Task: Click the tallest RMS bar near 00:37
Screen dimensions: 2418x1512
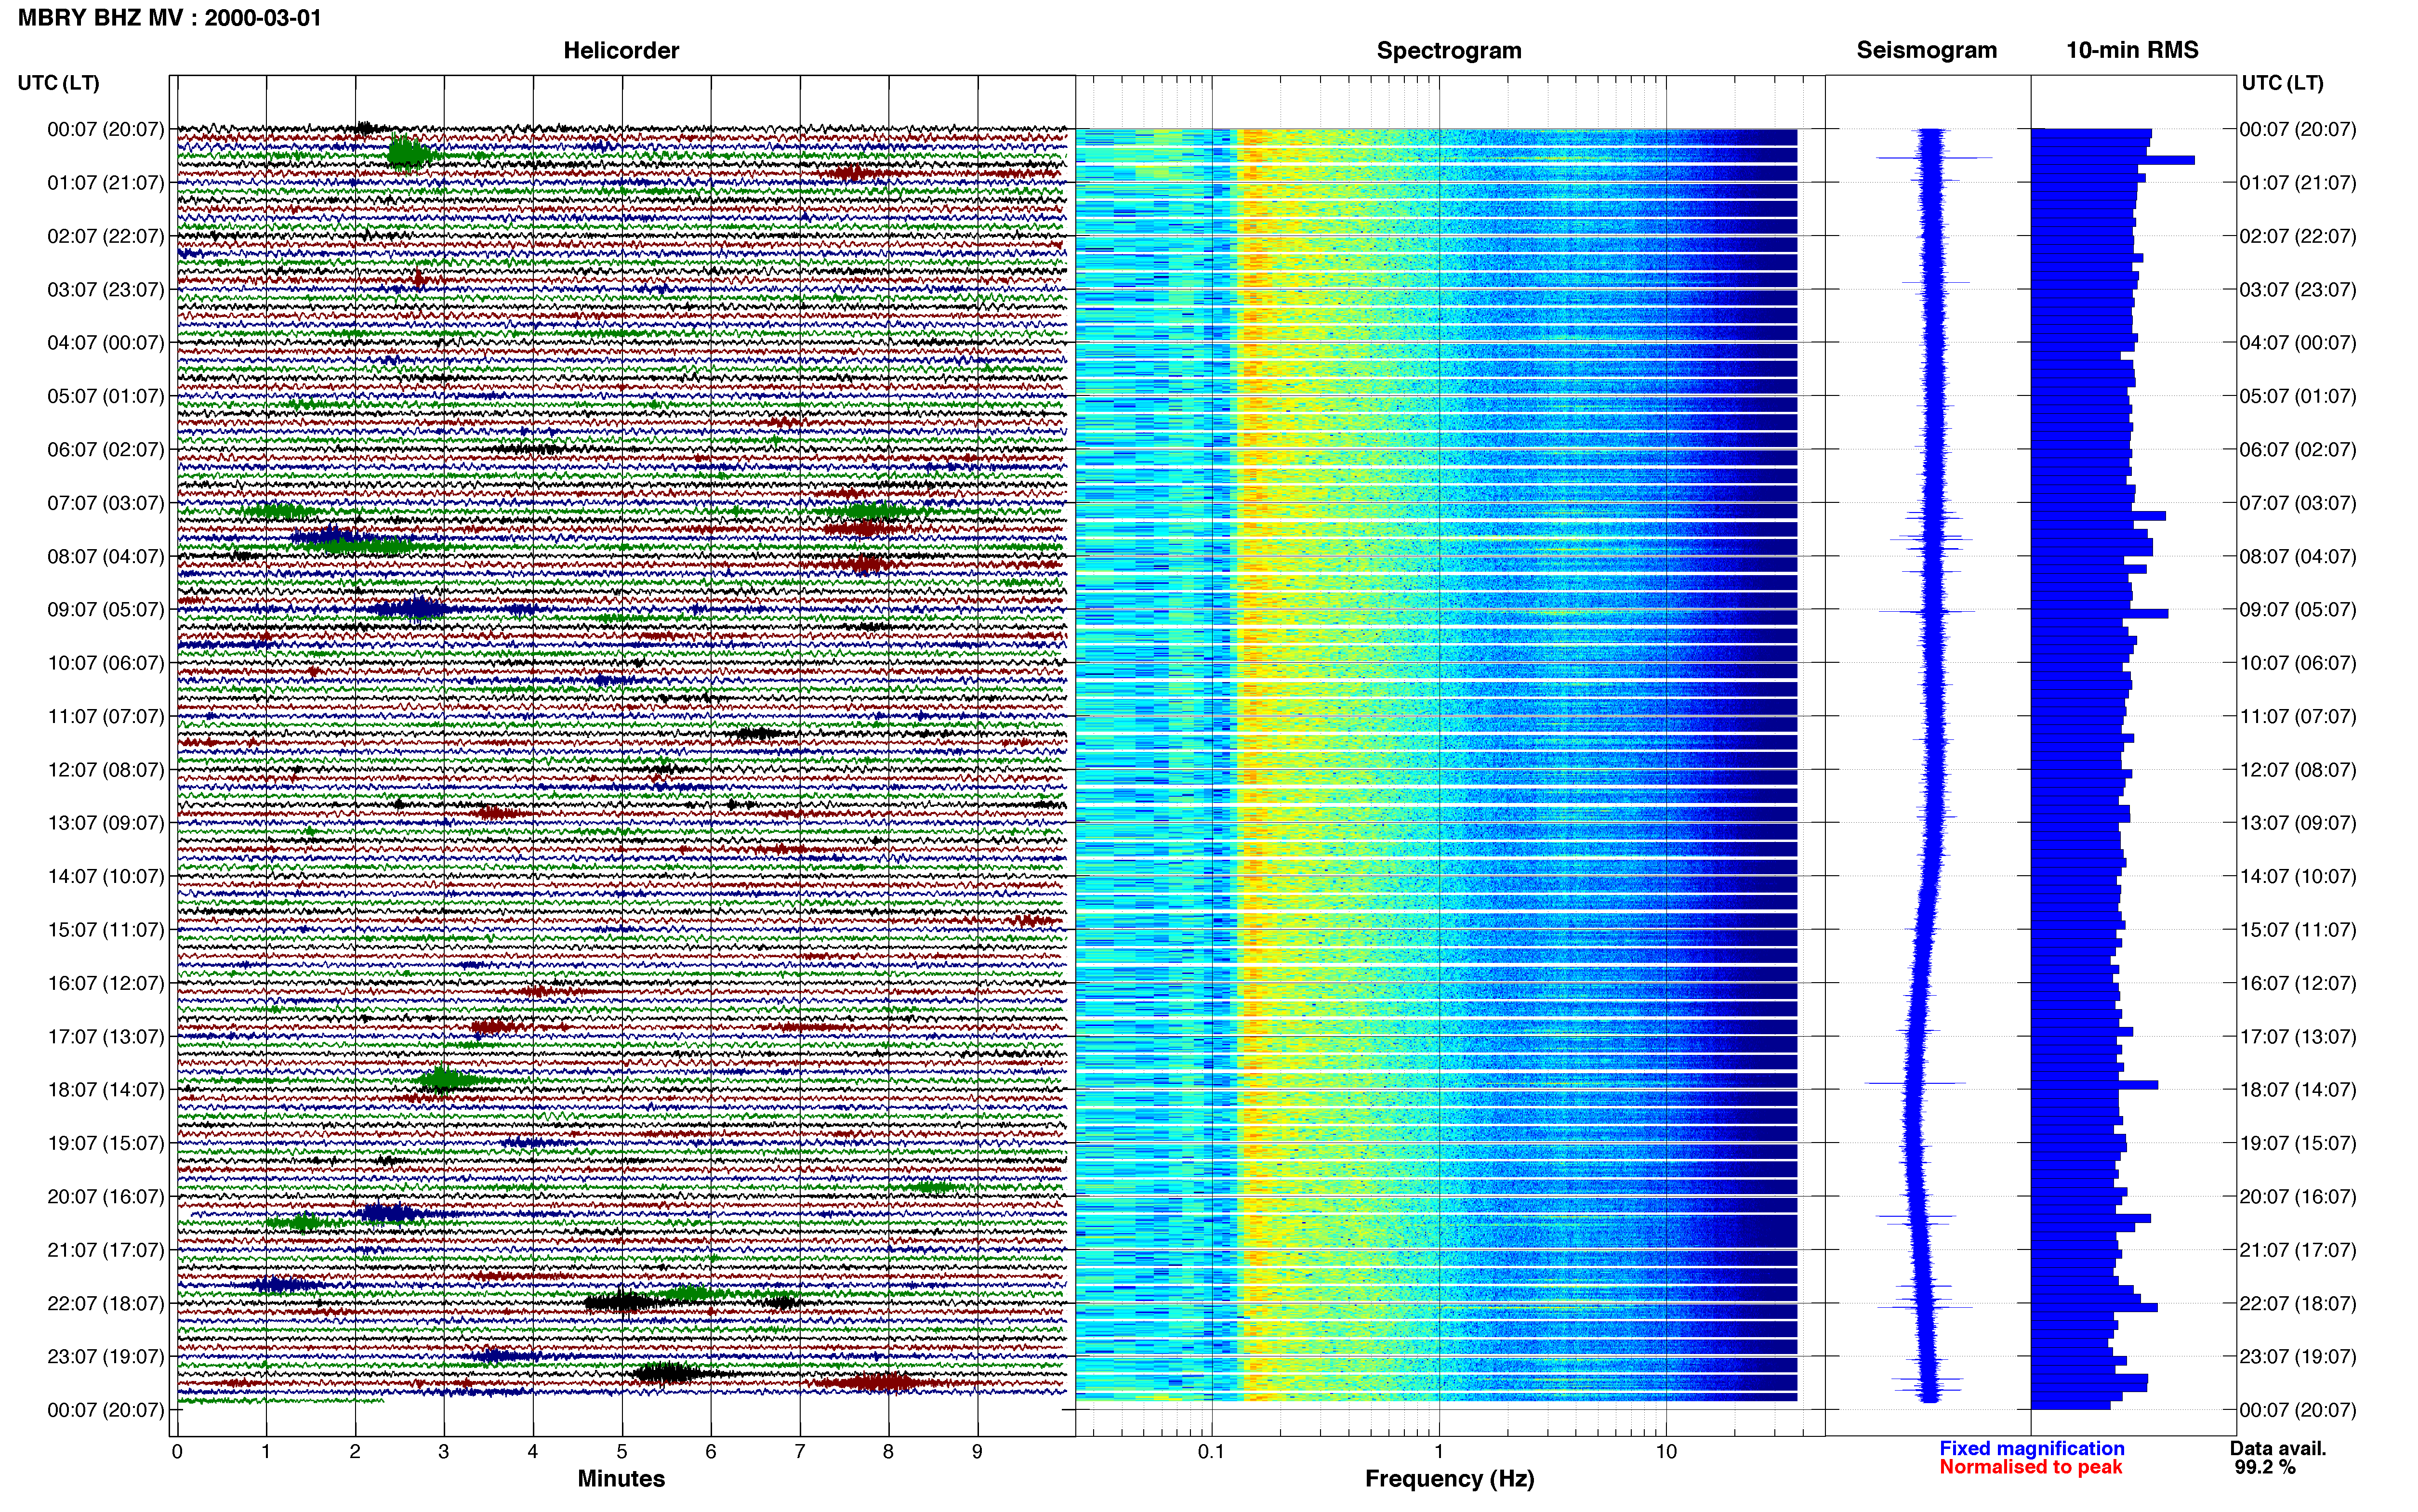Action: pyautogui.click(x=2112, y=160)
